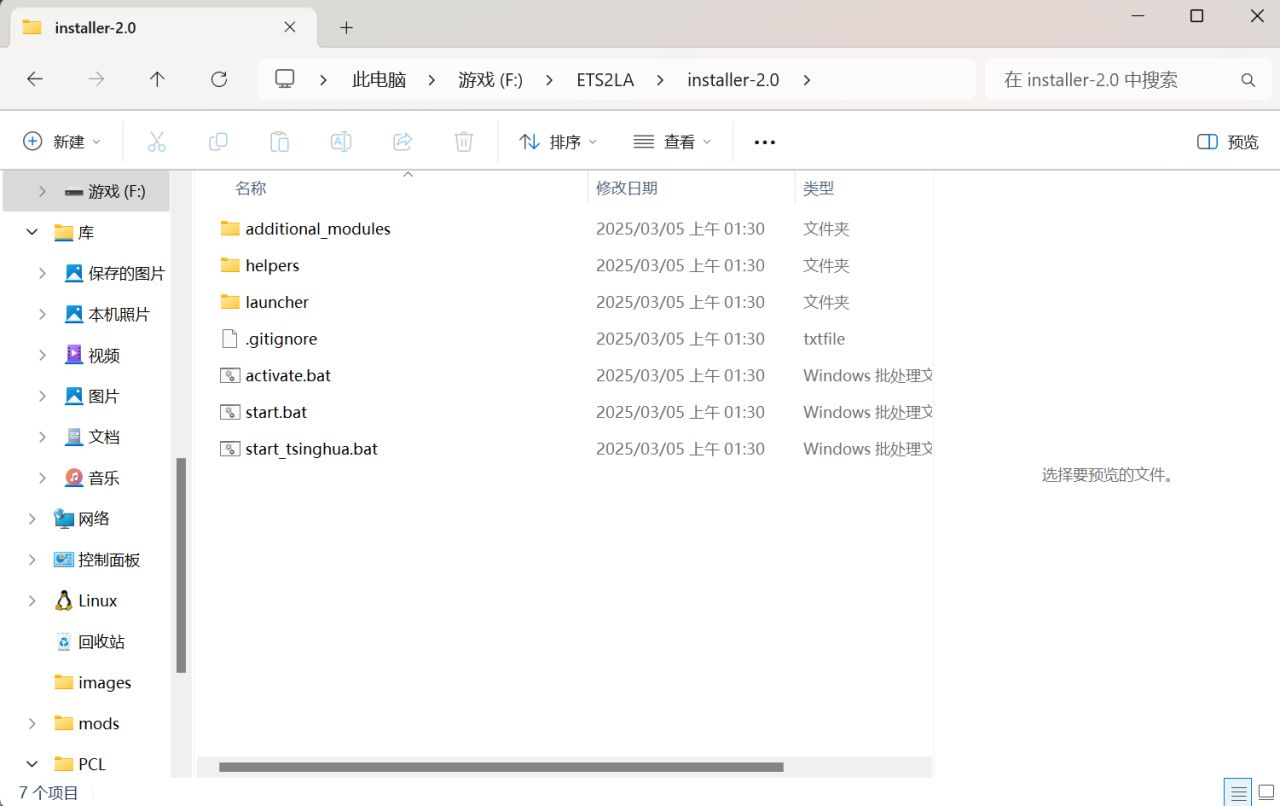Image resolution: width=1280 pixels, height=806 pixels.
Task: Select the start_tsinghua.bat file icon
Action: (230, 449)
